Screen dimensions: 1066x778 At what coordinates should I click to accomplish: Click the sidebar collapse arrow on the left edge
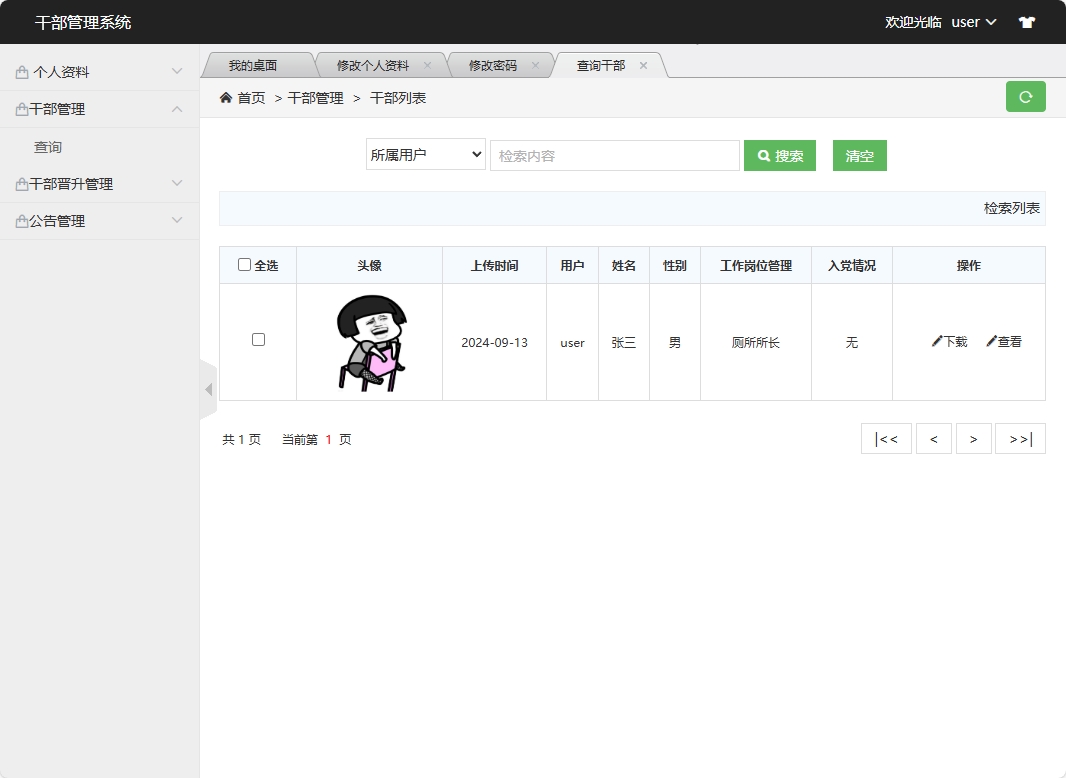[x=208, y=389]
